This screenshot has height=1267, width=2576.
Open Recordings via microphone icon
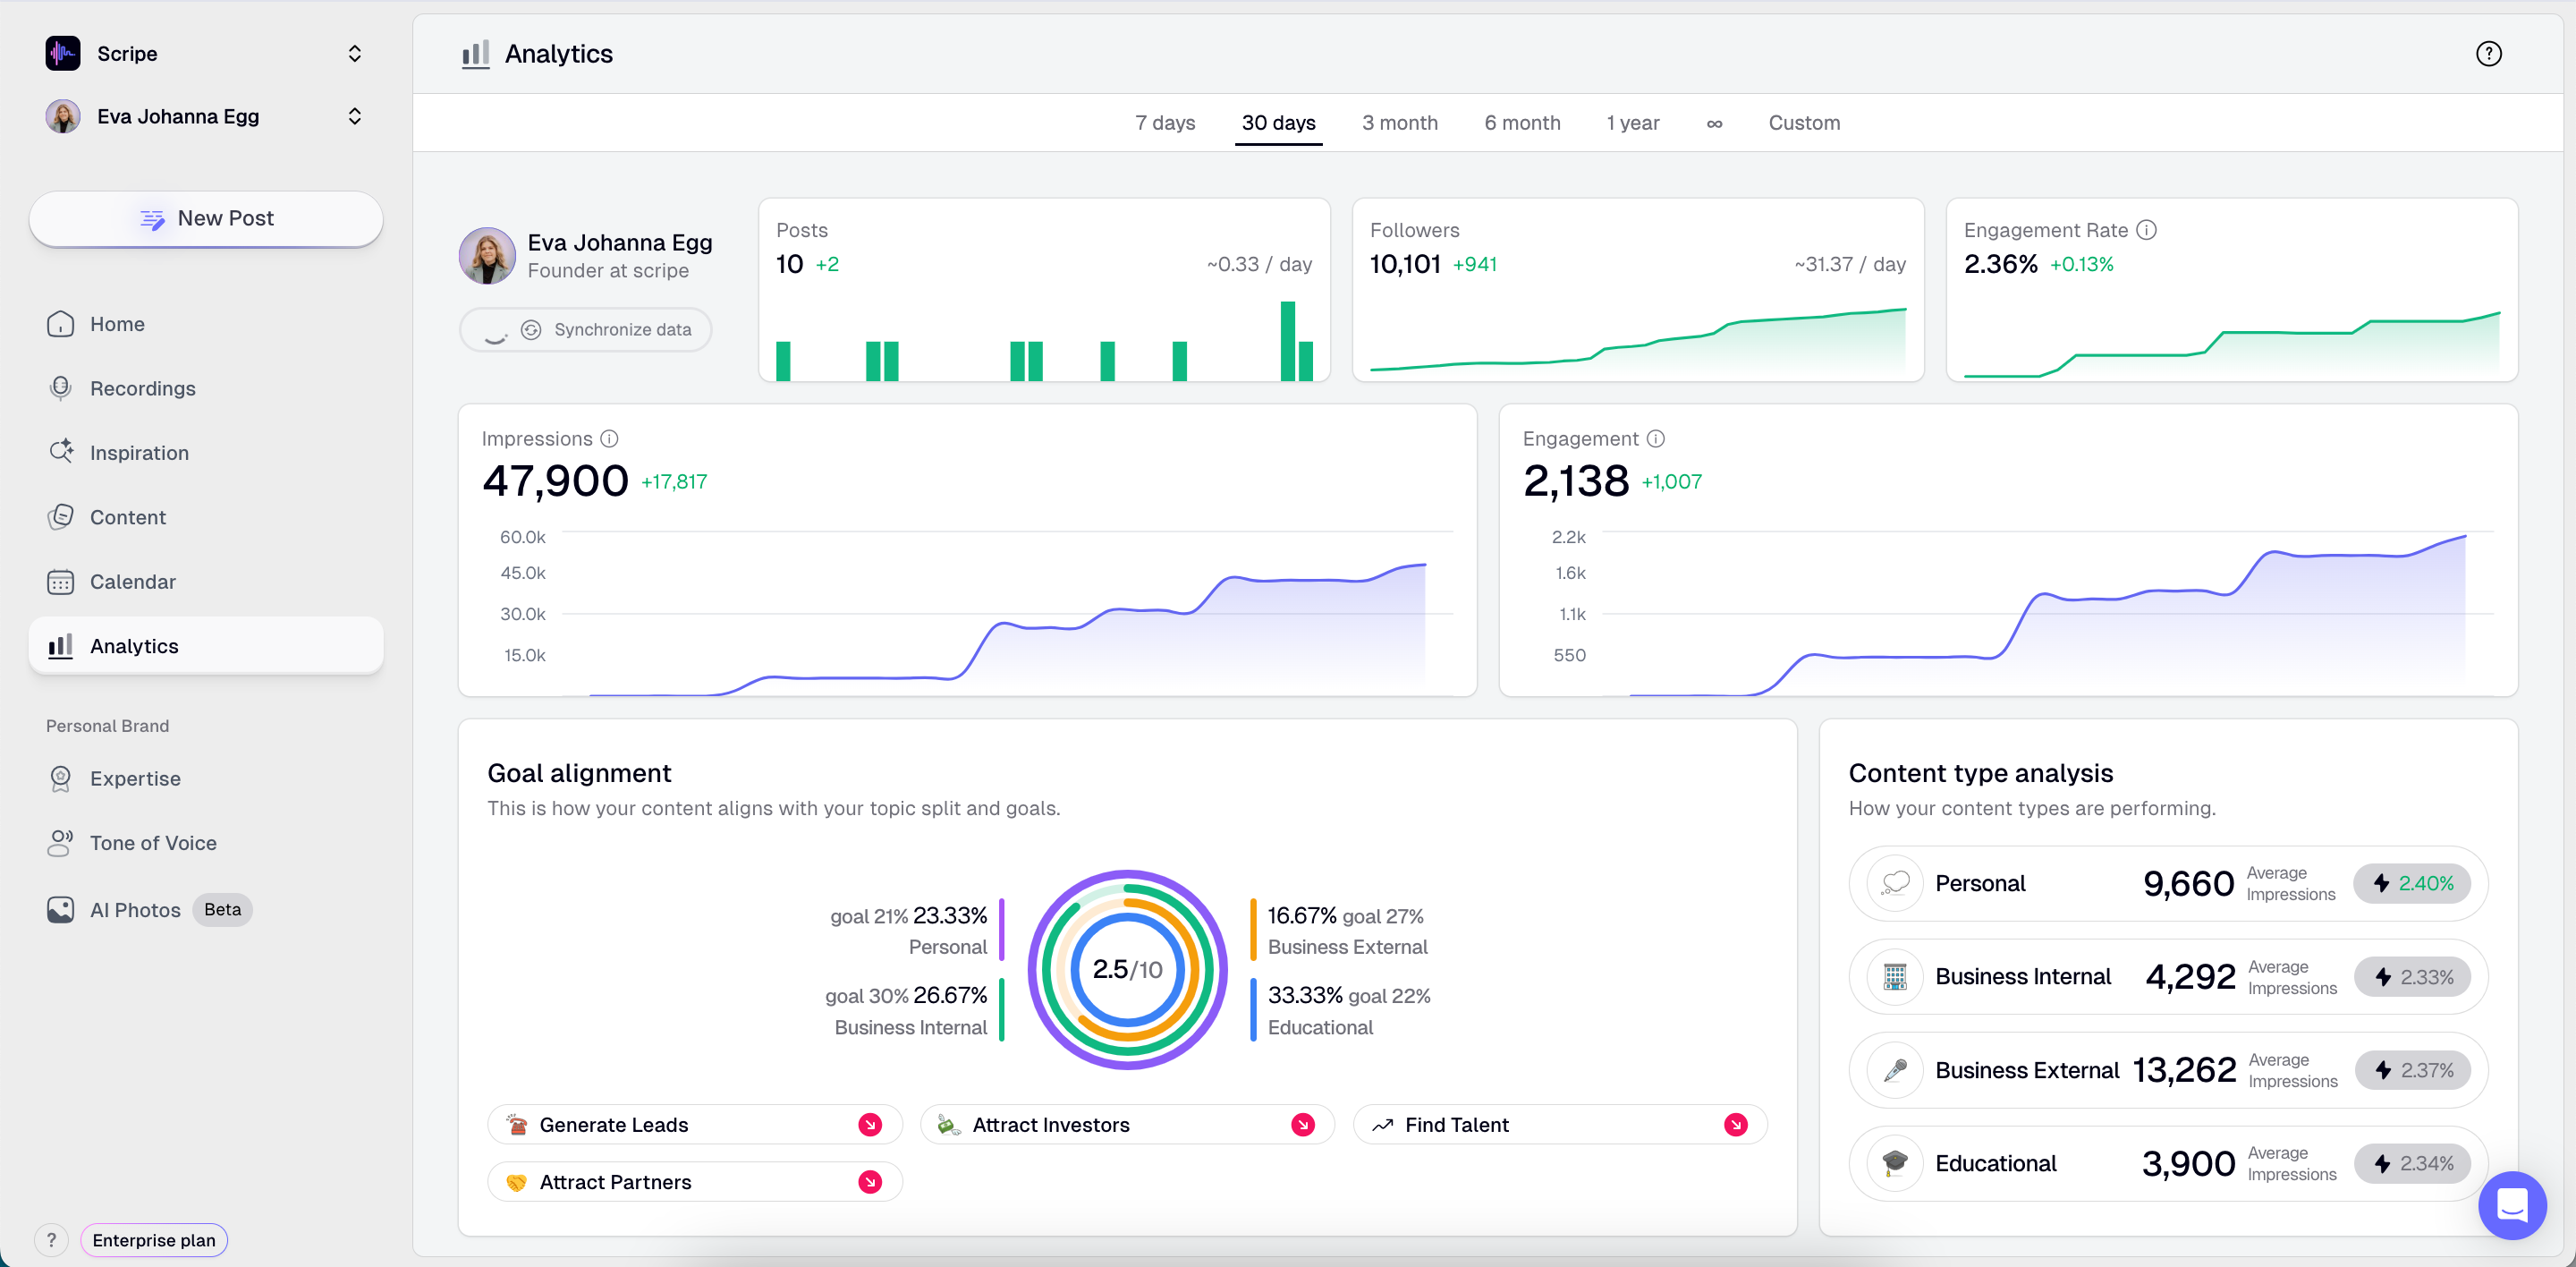pyautogui.click(x=61, y=388)
